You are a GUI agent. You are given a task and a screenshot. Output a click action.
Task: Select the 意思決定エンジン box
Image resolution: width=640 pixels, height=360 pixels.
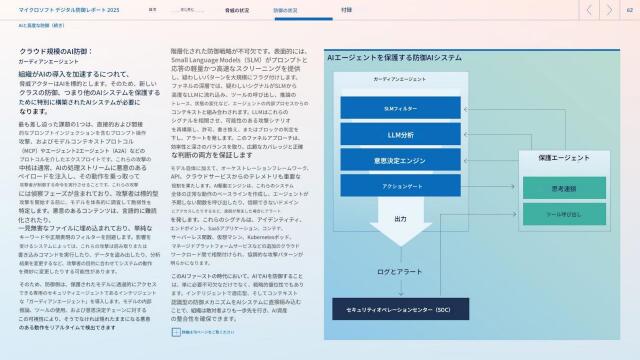pos(400,160)
